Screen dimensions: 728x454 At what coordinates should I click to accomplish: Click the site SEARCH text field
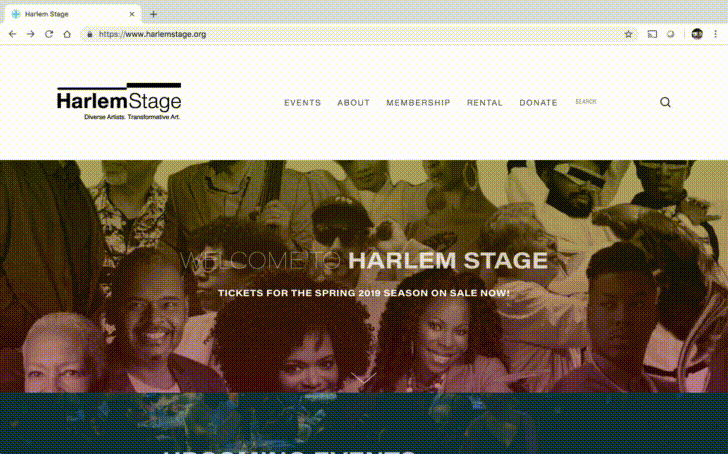(x=613, y=102)
